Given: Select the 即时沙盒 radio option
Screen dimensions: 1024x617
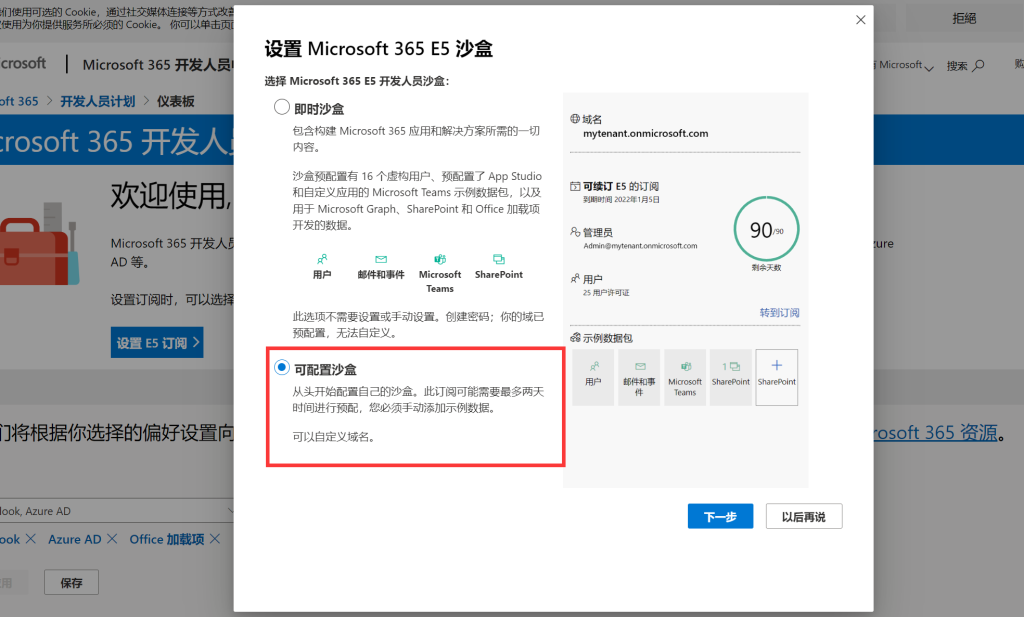Looking at the screenshot, I should [279, 108].
